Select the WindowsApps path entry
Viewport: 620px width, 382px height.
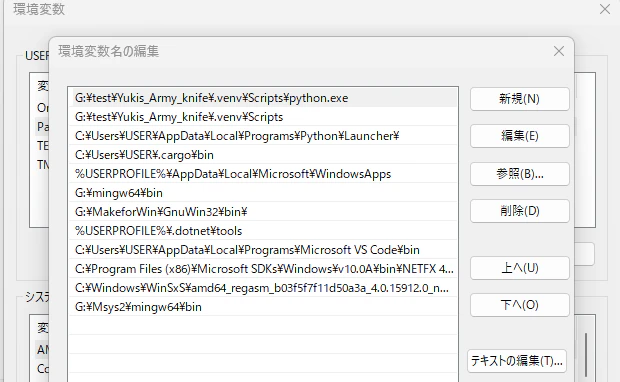coord(263,174)
